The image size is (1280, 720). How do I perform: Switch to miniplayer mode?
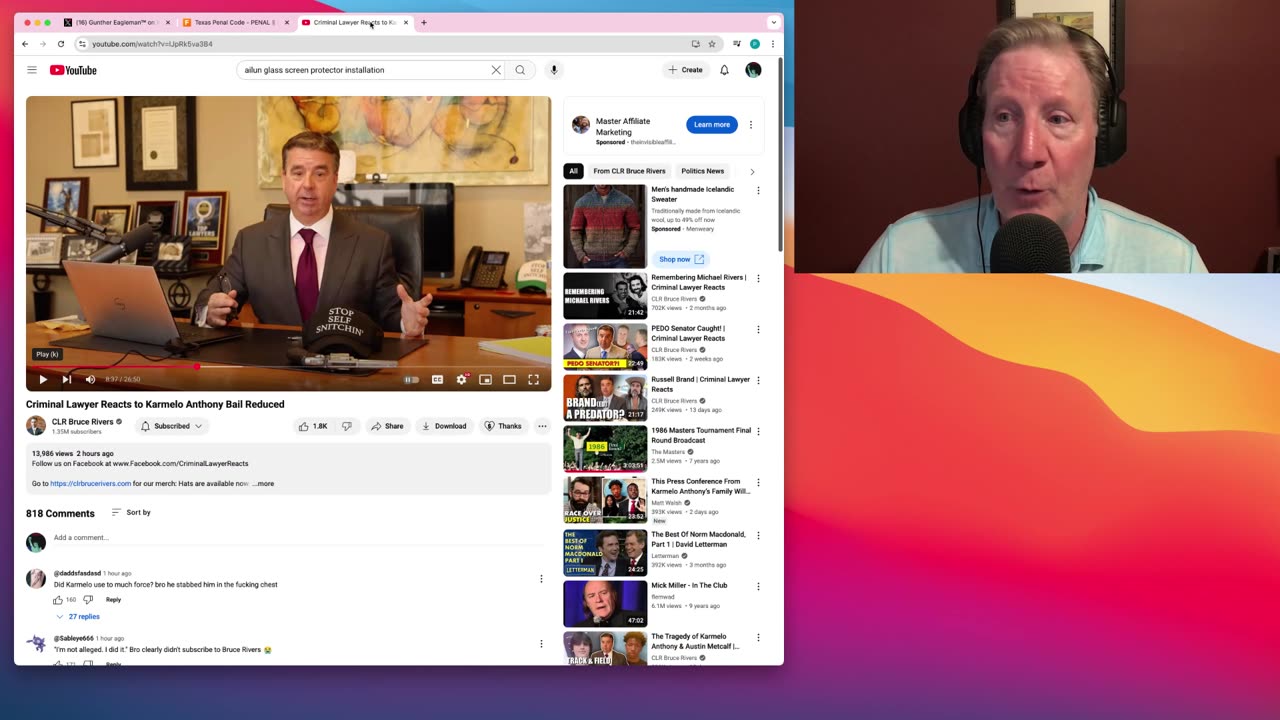click(485, 379)
